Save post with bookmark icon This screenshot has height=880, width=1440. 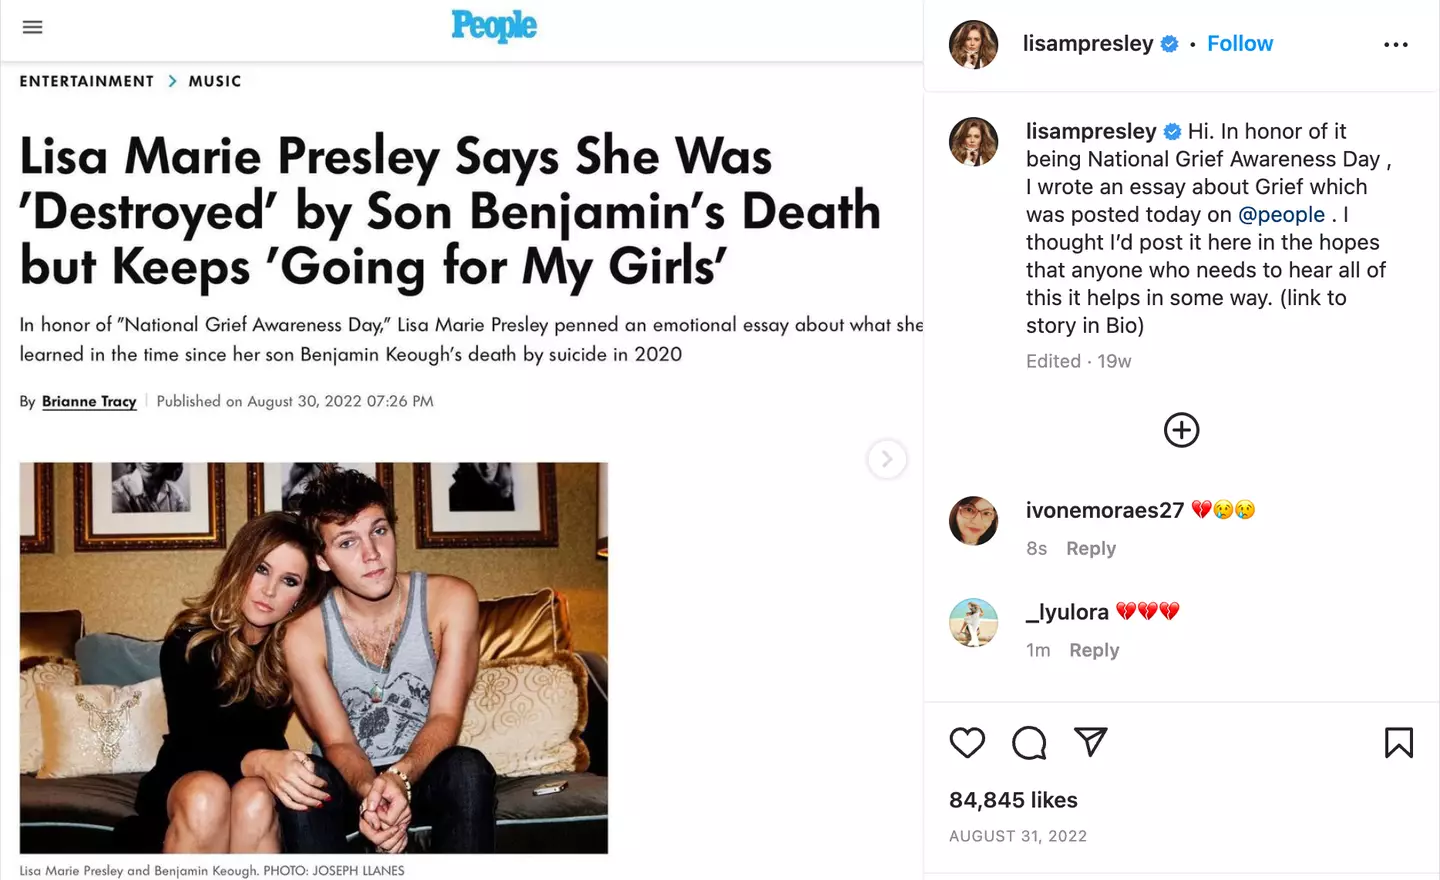point(1398,743)
